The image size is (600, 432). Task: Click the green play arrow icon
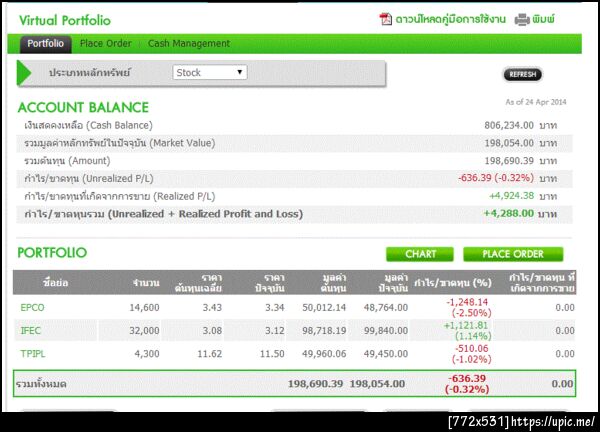pyautogui.click(x=24, y=73)
